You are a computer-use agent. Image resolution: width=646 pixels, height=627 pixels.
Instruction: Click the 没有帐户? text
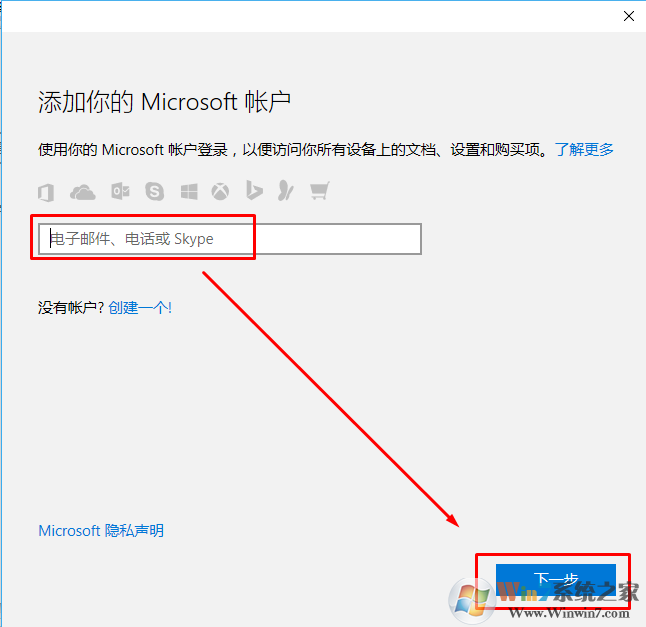(71, 307)
